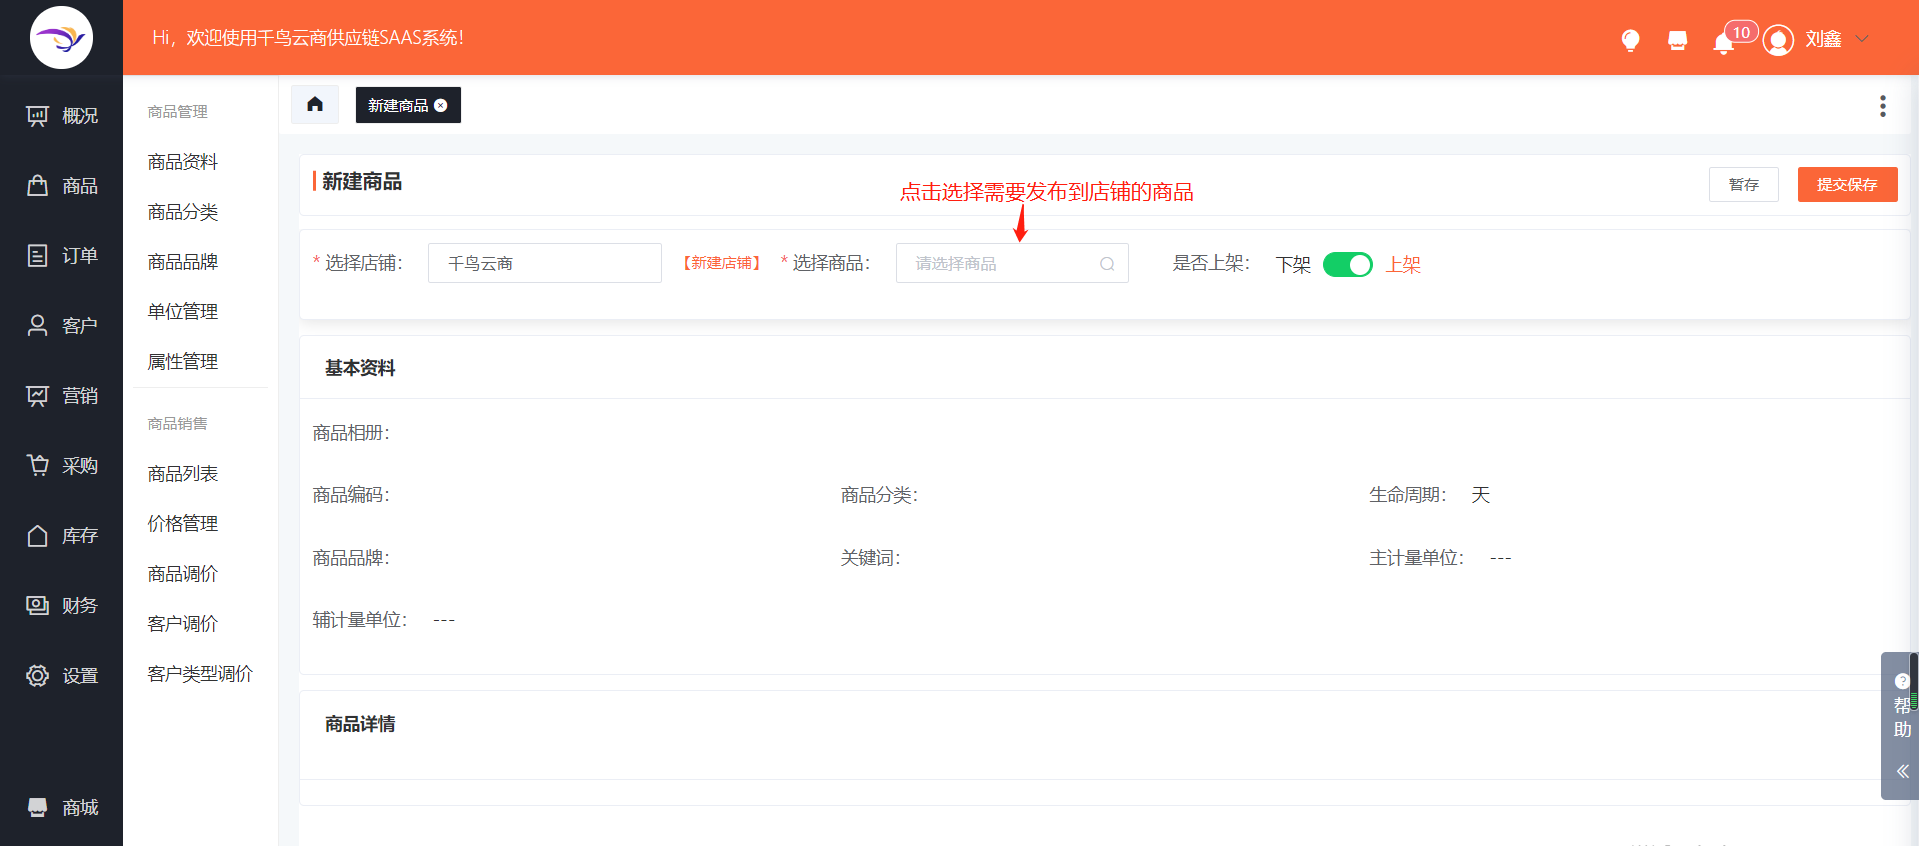Open 商品分类 menu item
Screen dimensions: 1919x846
183,212
